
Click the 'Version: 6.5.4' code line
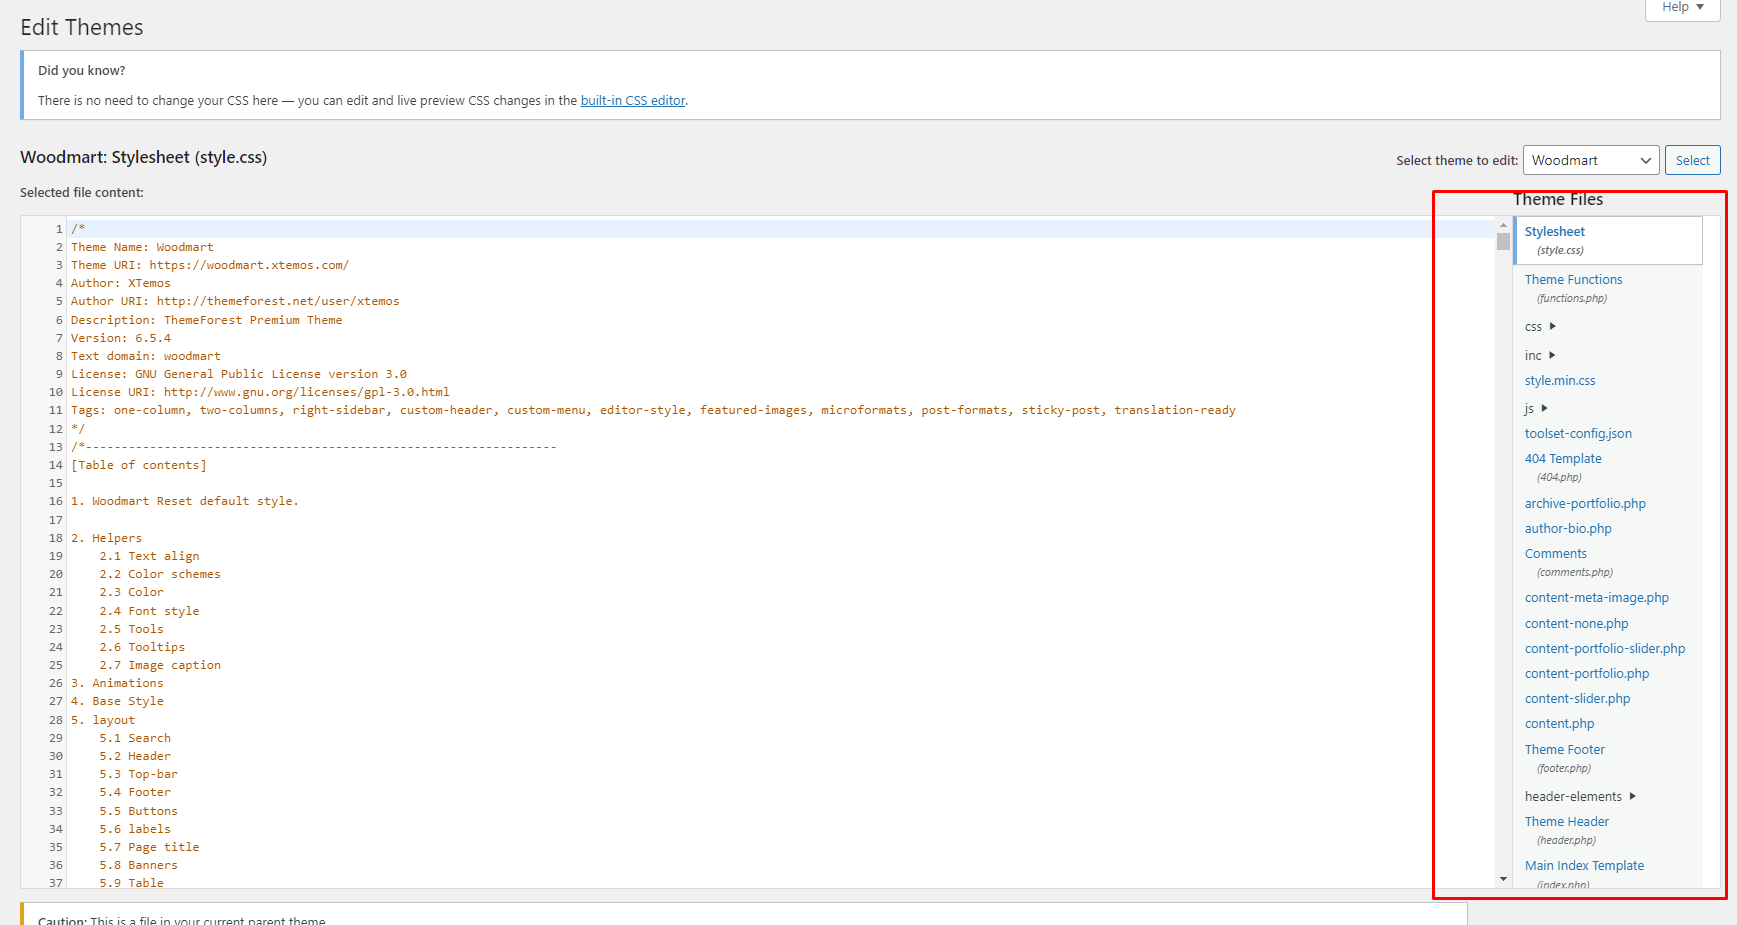pyautogui.click(x=121, y=338)
